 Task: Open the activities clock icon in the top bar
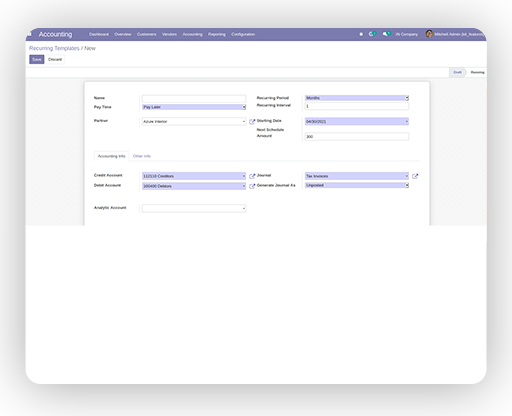(372, 34)
